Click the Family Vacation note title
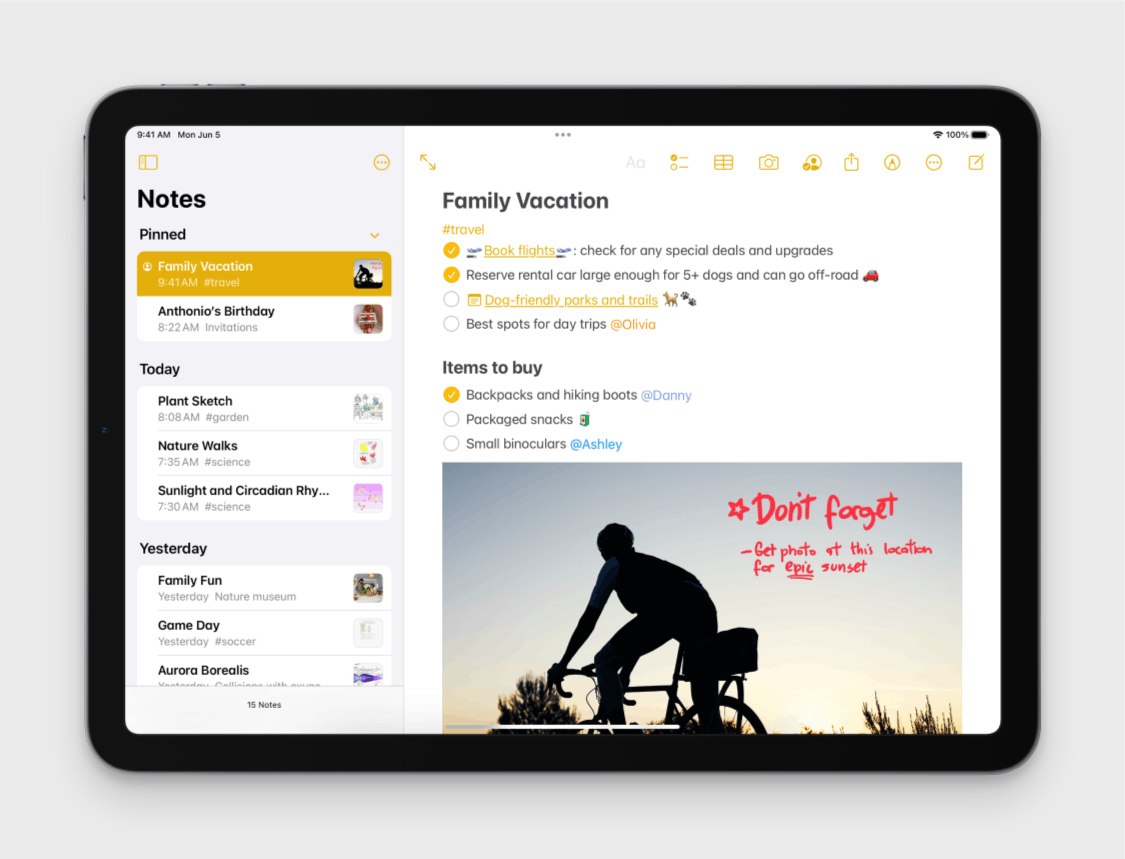 [x=525, y=201]
